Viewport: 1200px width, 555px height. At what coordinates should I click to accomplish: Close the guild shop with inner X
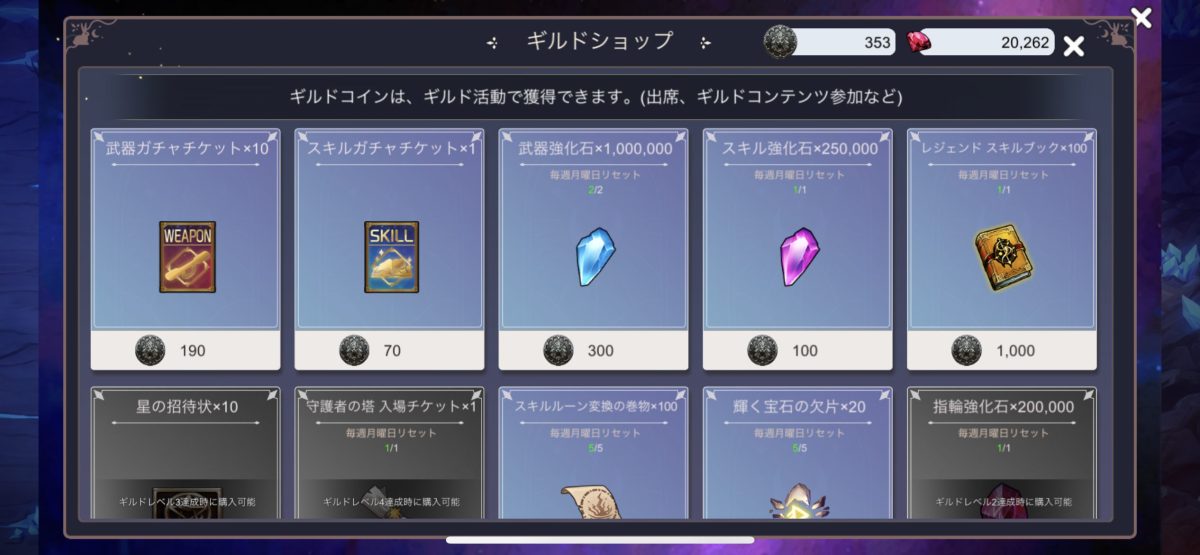click(1073, 46)
